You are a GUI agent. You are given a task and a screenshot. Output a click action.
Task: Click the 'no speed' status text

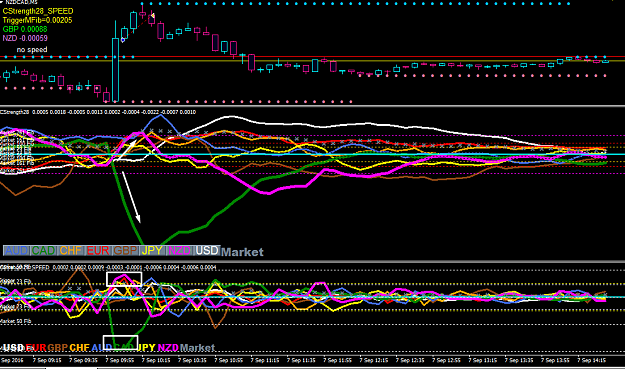click(32, 50)
